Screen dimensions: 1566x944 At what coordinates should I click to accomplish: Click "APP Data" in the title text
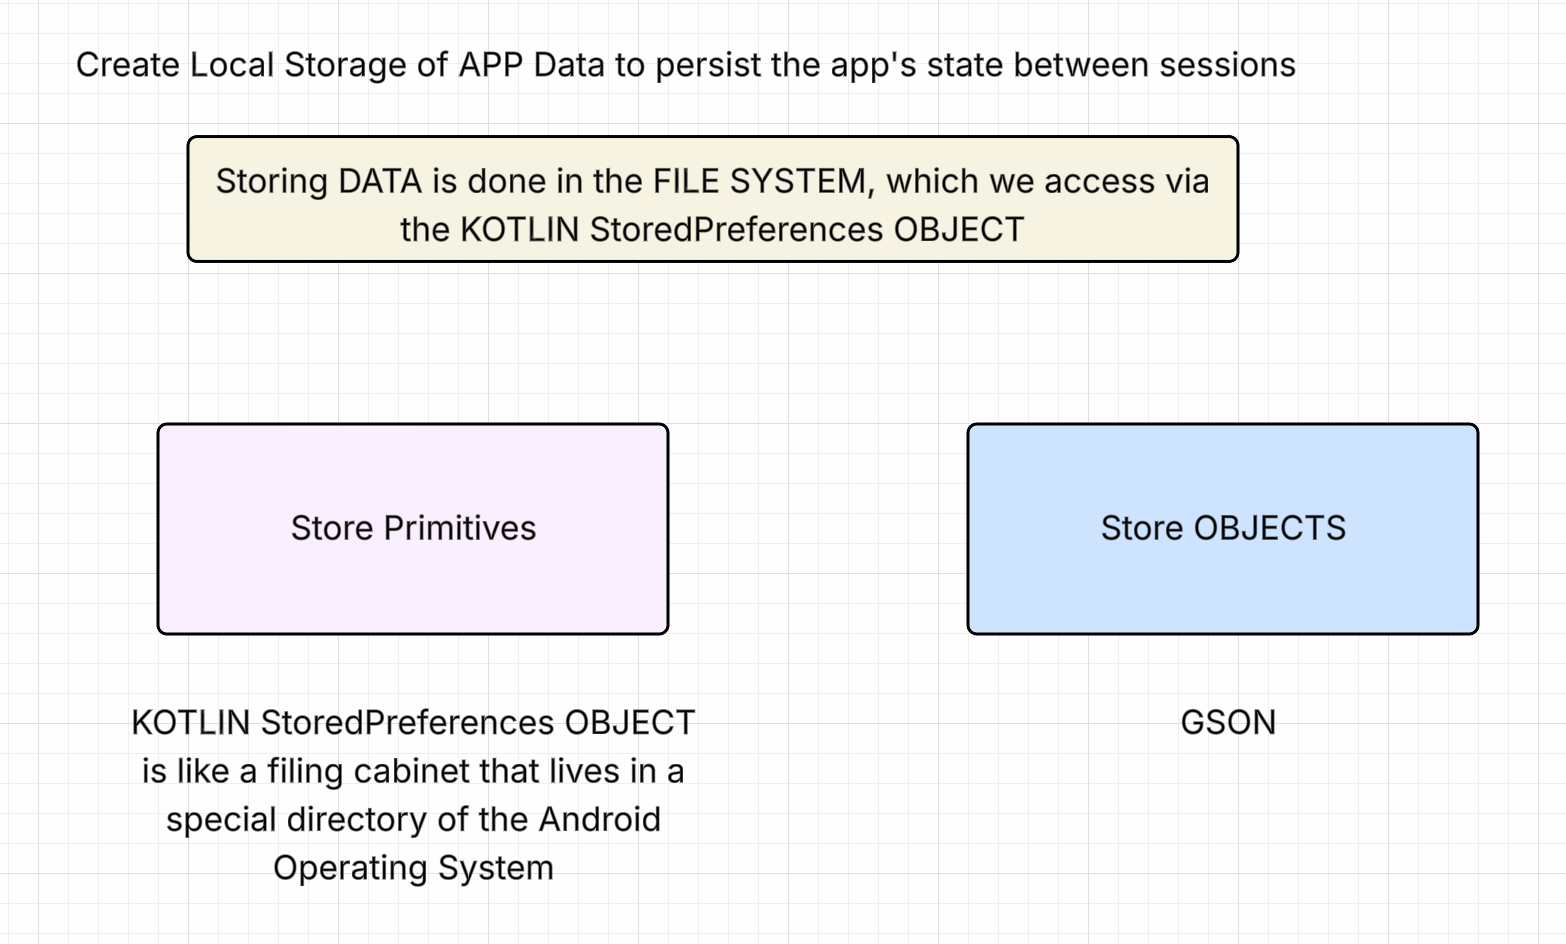click(x=531, y=65)
